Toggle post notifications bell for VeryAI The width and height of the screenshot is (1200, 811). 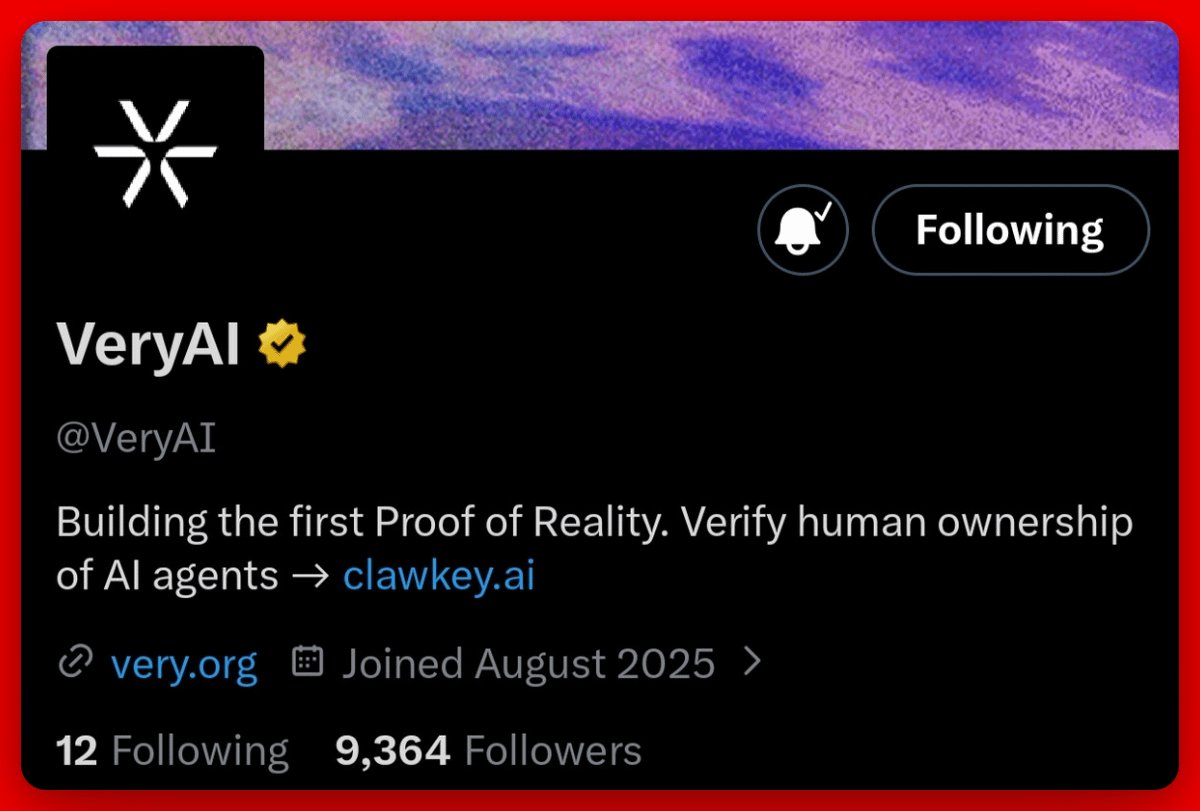pyautogui.click(x=802, y=230)
